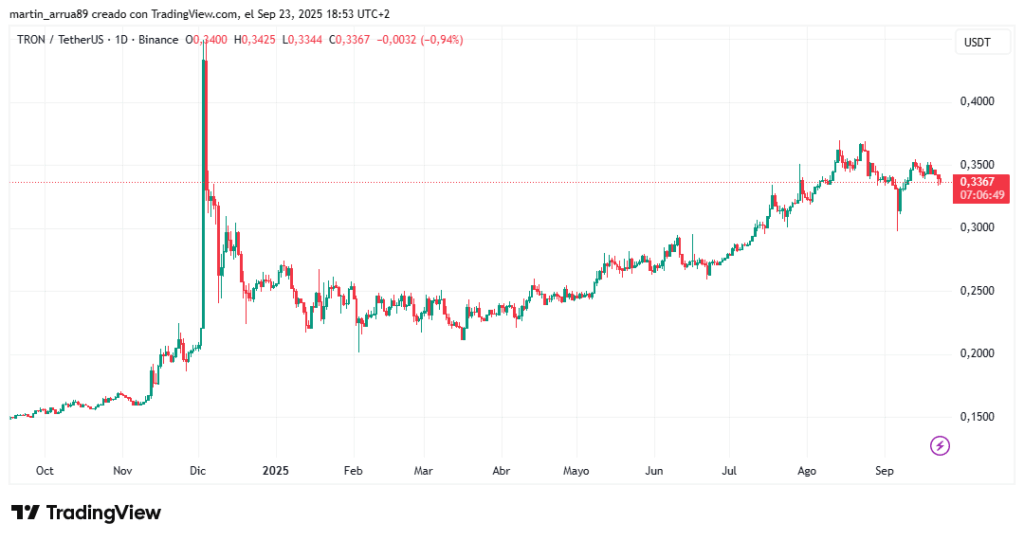Click the TradingView wordmark text
The height and width of the screenshot is (541, 1024).
coord(103,513)
